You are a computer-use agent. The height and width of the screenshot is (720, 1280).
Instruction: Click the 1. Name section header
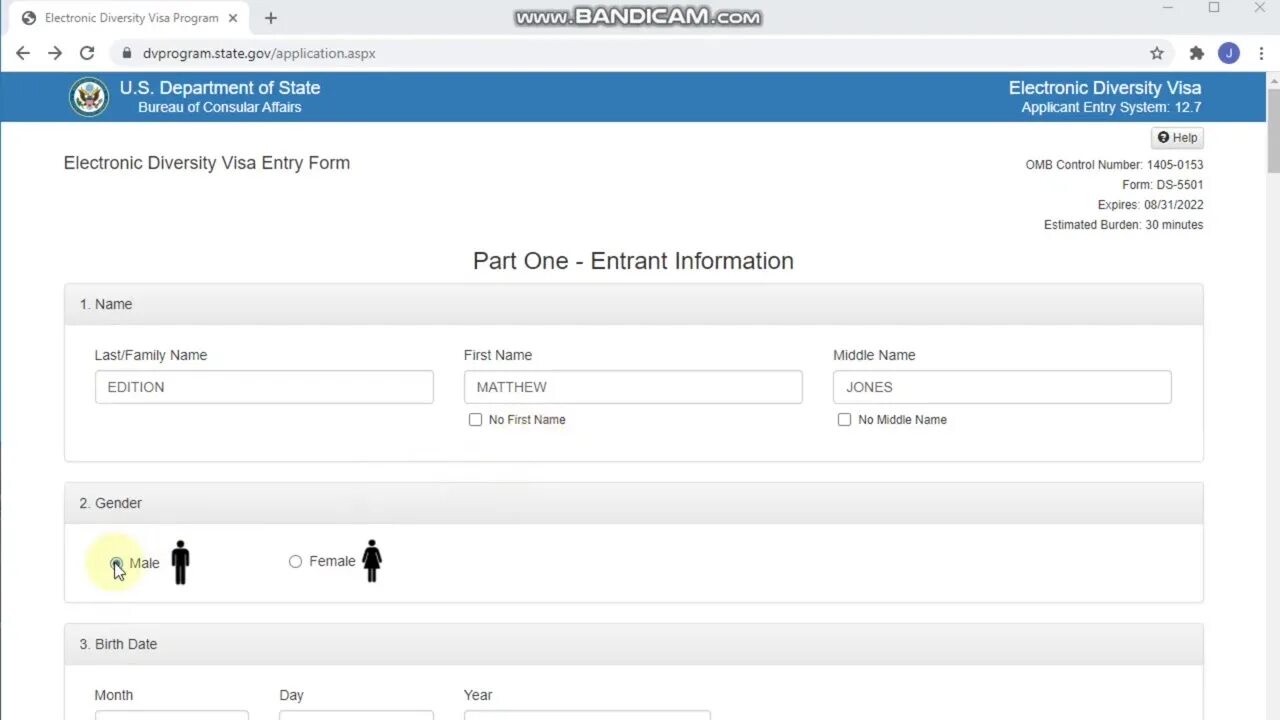(634, 304)
